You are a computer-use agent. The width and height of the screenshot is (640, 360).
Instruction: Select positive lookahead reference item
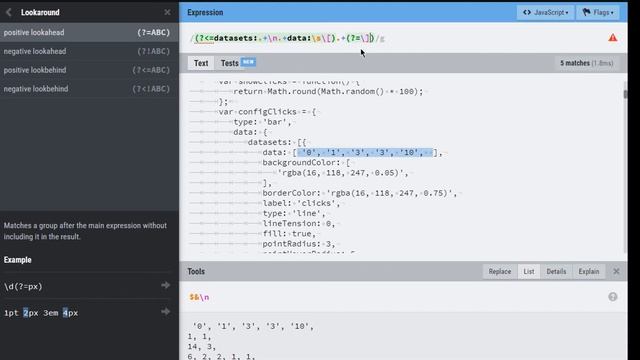click(89, 33)
